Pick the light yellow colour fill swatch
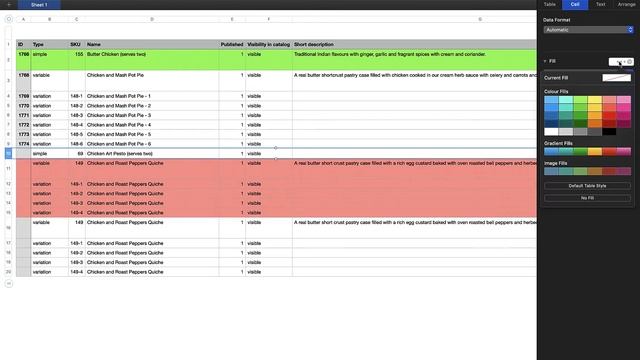The width and height of the screenshot is (640, 360). 595,100
